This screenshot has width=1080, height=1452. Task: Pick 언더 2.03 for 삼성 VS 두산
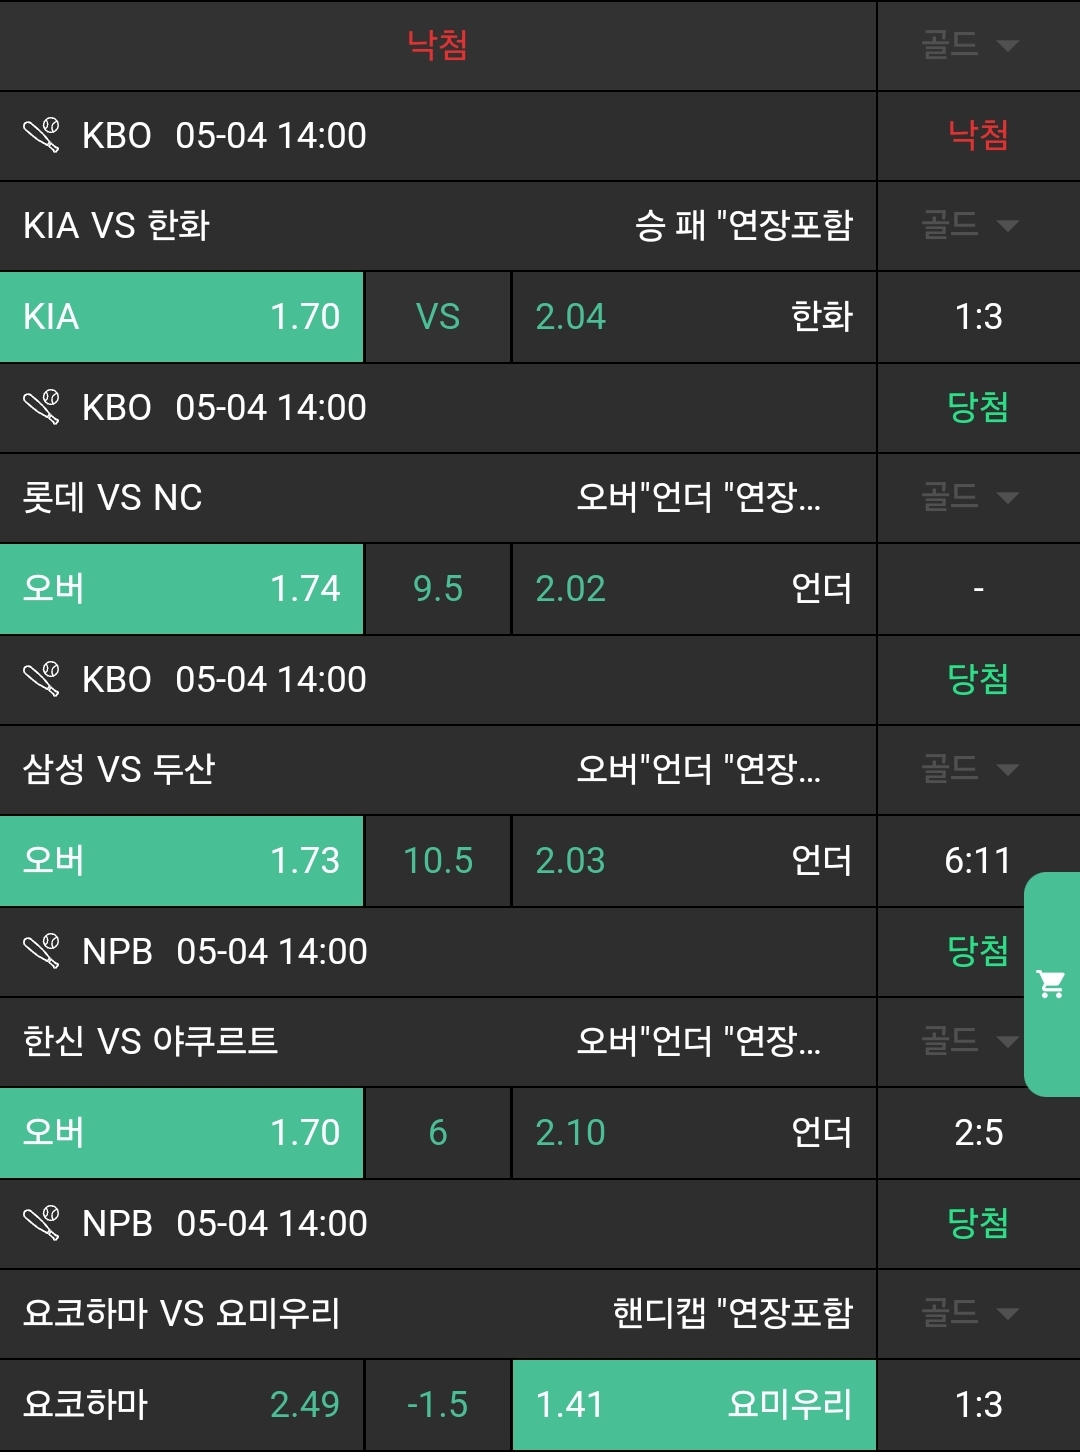(693, 861)
